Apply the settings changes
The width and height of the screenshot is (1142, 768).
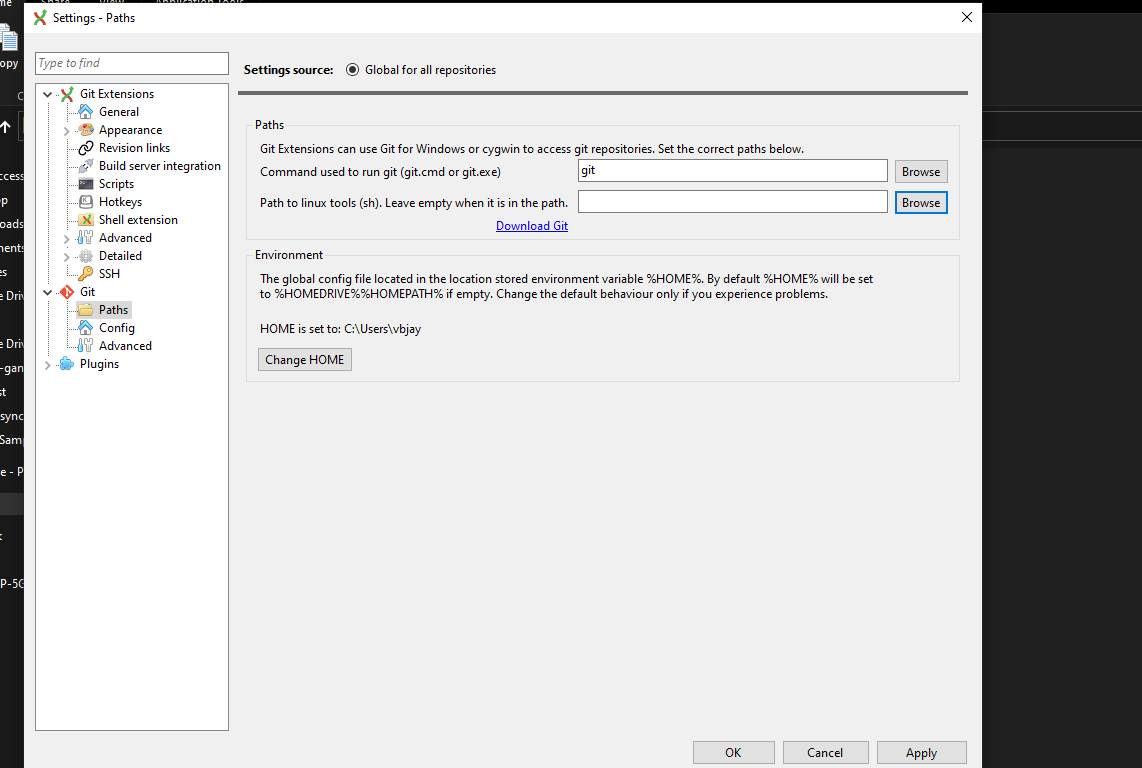pyautogui.click(x=921, y=753)
